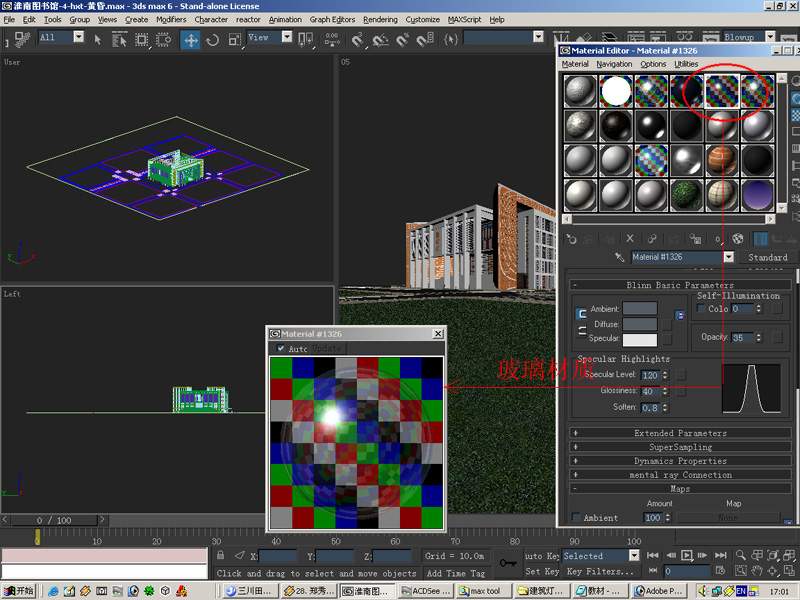Click Set Keys key icon

tap(508, 563)
